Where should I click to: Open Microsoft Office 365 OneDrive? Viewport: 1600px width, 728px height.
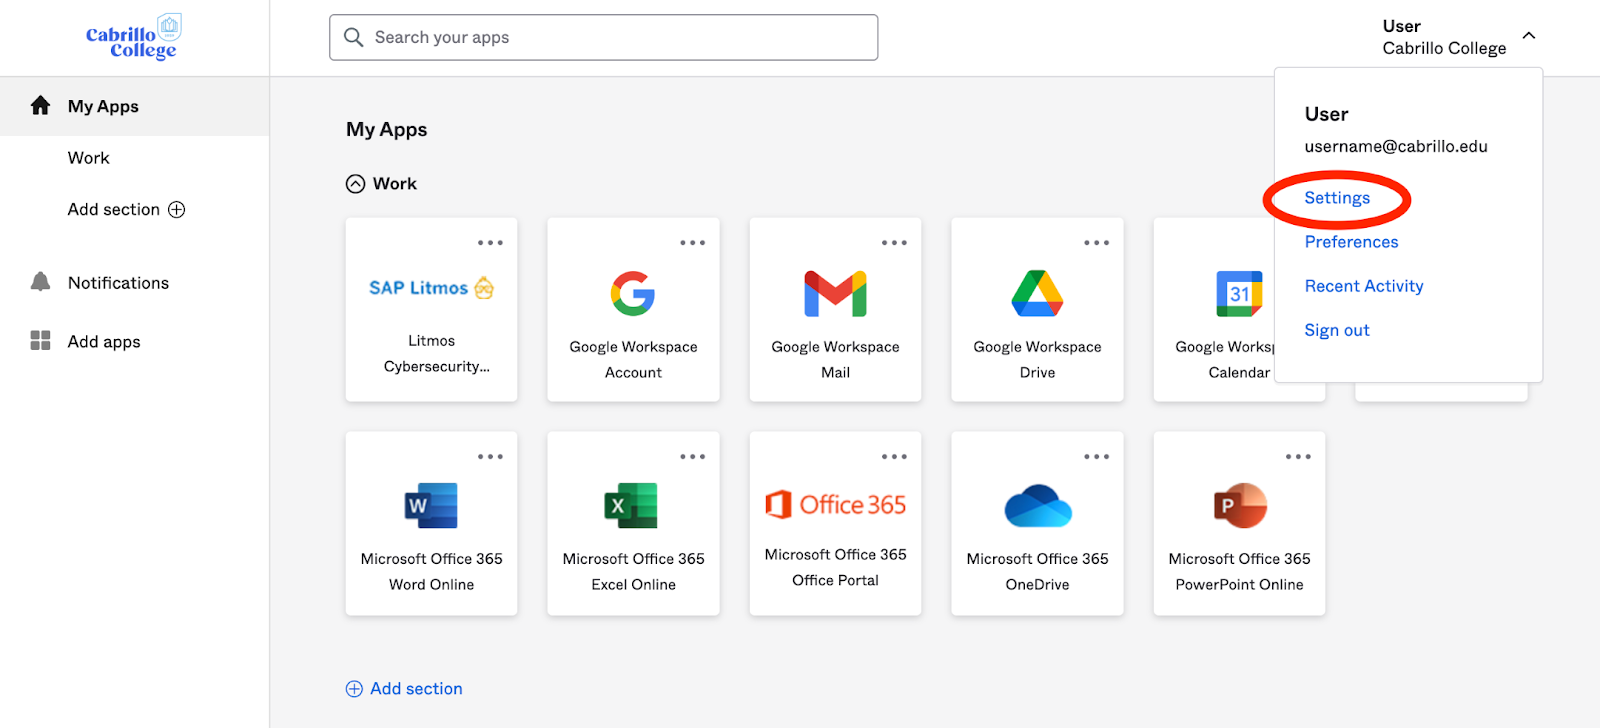tap(1037, 524)
